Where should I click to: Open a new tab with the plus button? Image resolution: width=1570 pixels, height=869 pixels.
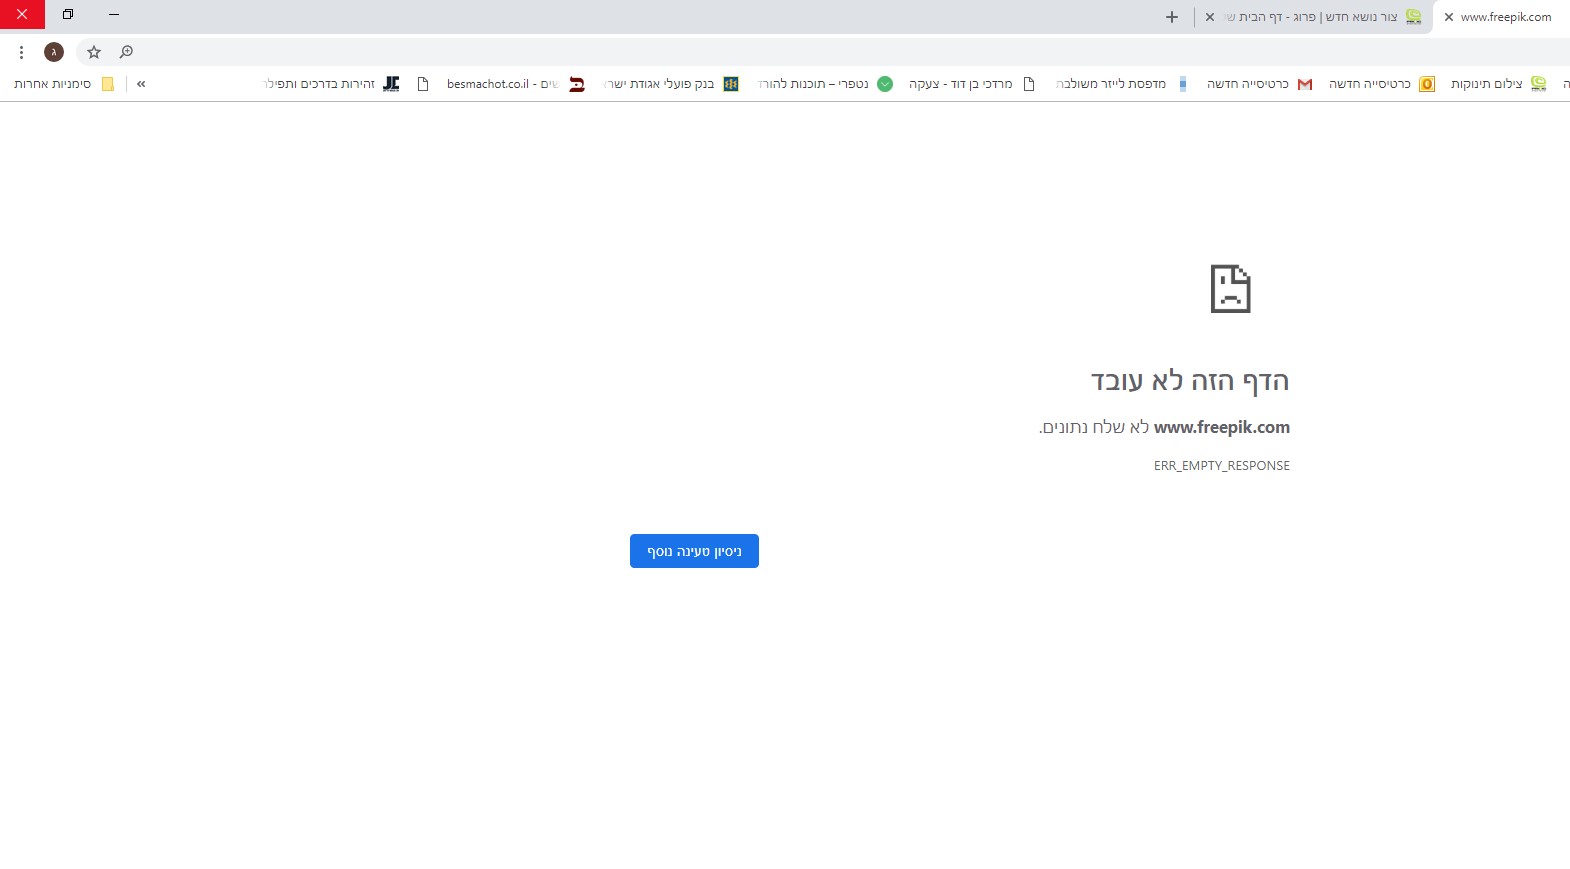[x=1172, y=17]
